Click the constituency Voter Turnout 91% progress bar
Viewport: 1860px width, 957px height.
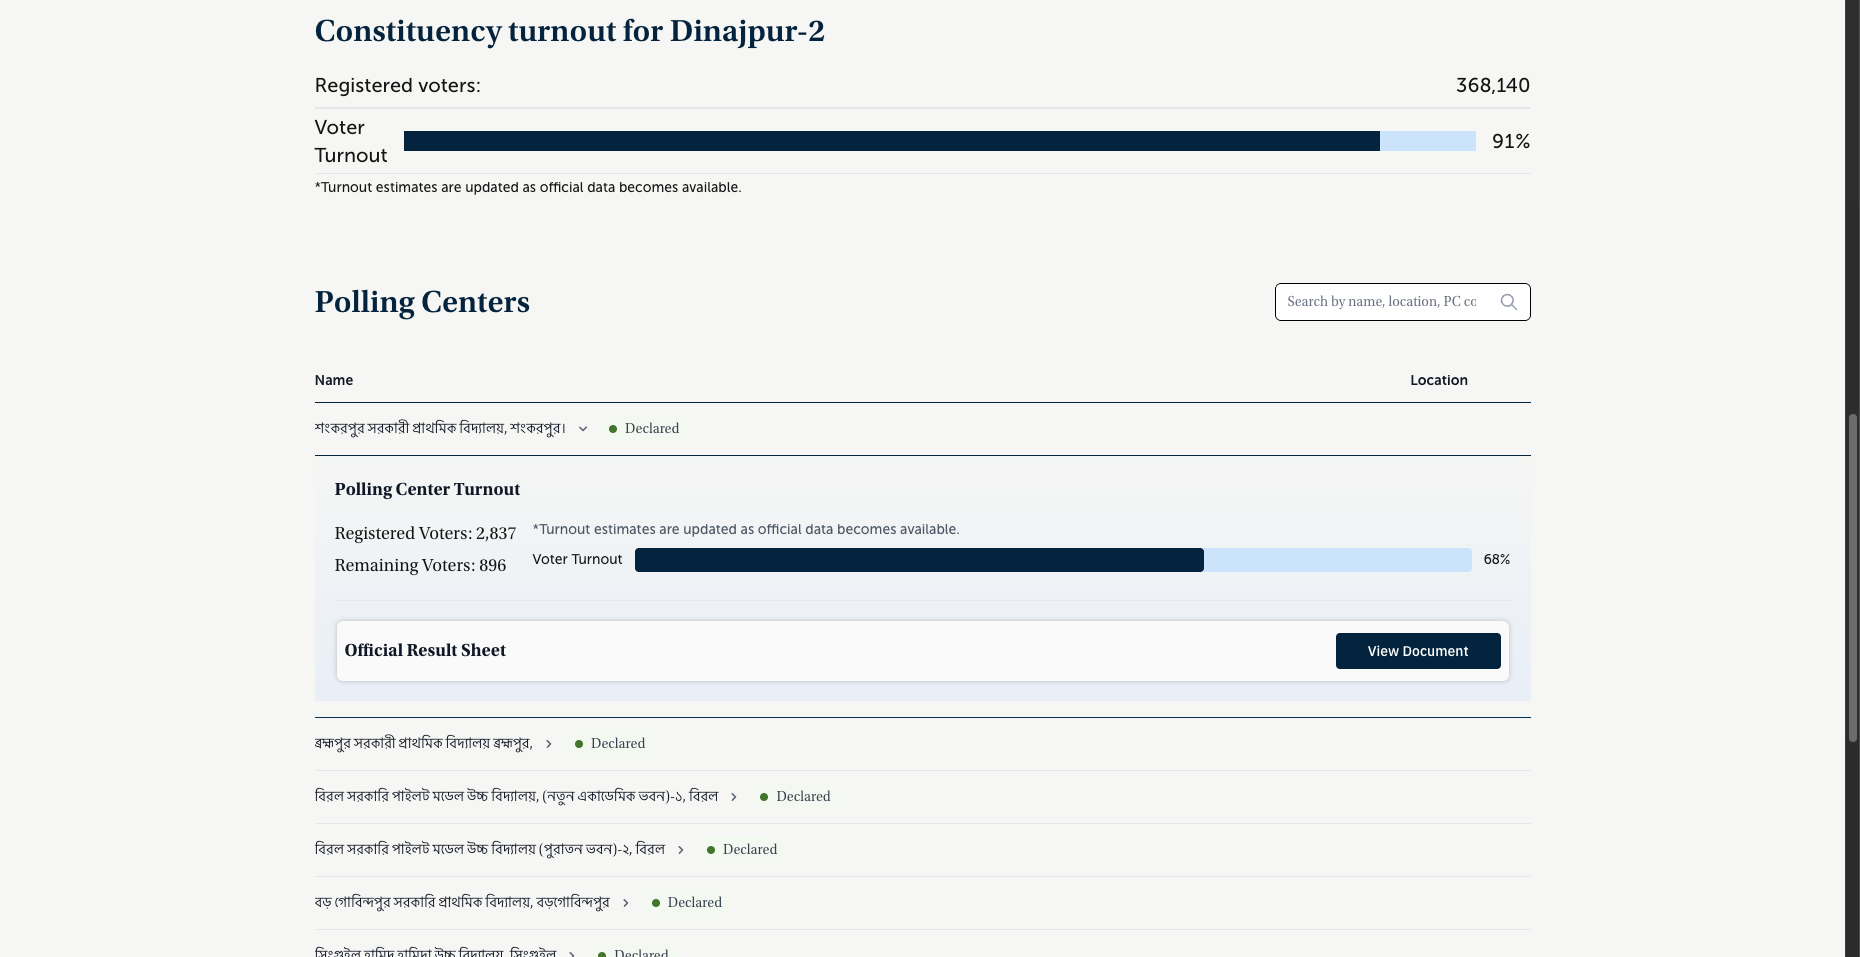tap(940, 141)
